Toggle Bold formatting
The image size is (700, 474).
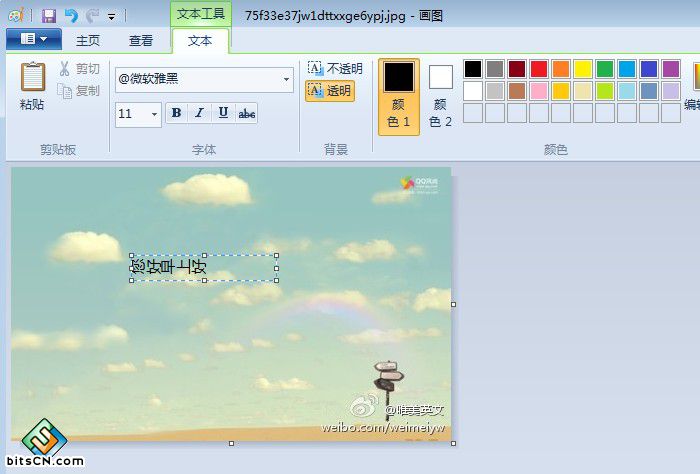176,113
